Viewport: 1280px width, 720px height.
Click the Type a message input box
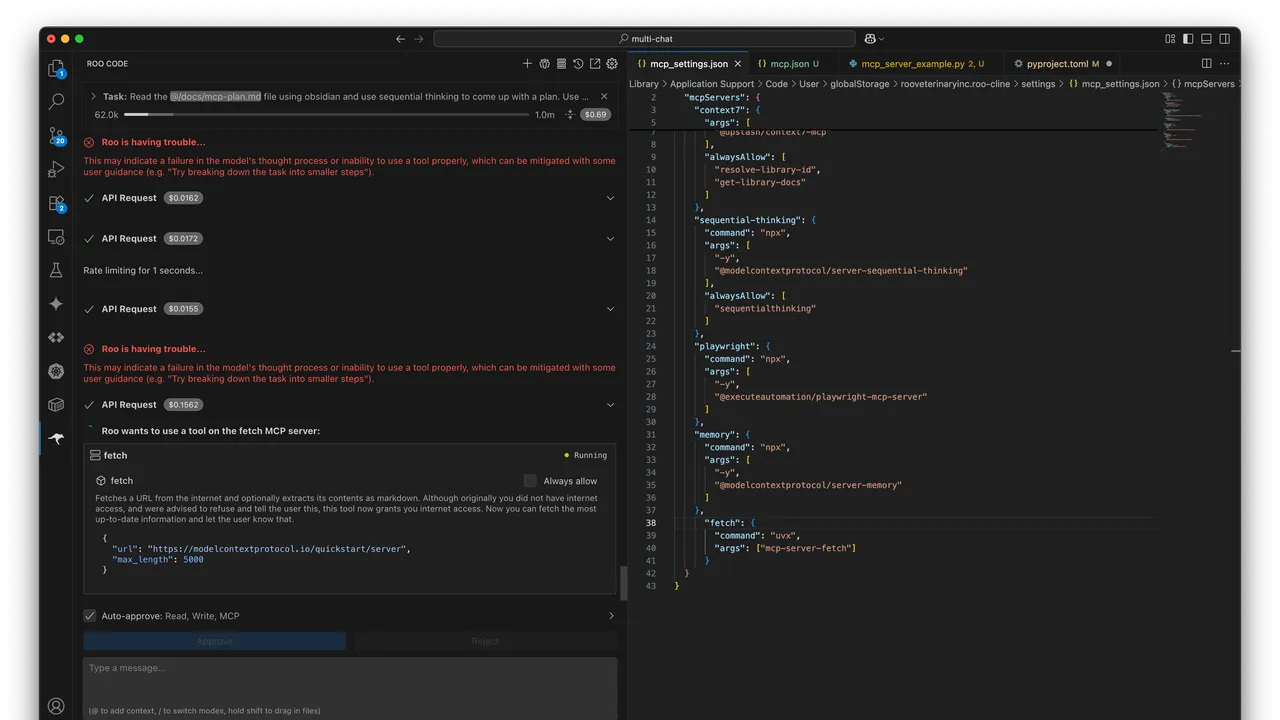tap(350, 688)
